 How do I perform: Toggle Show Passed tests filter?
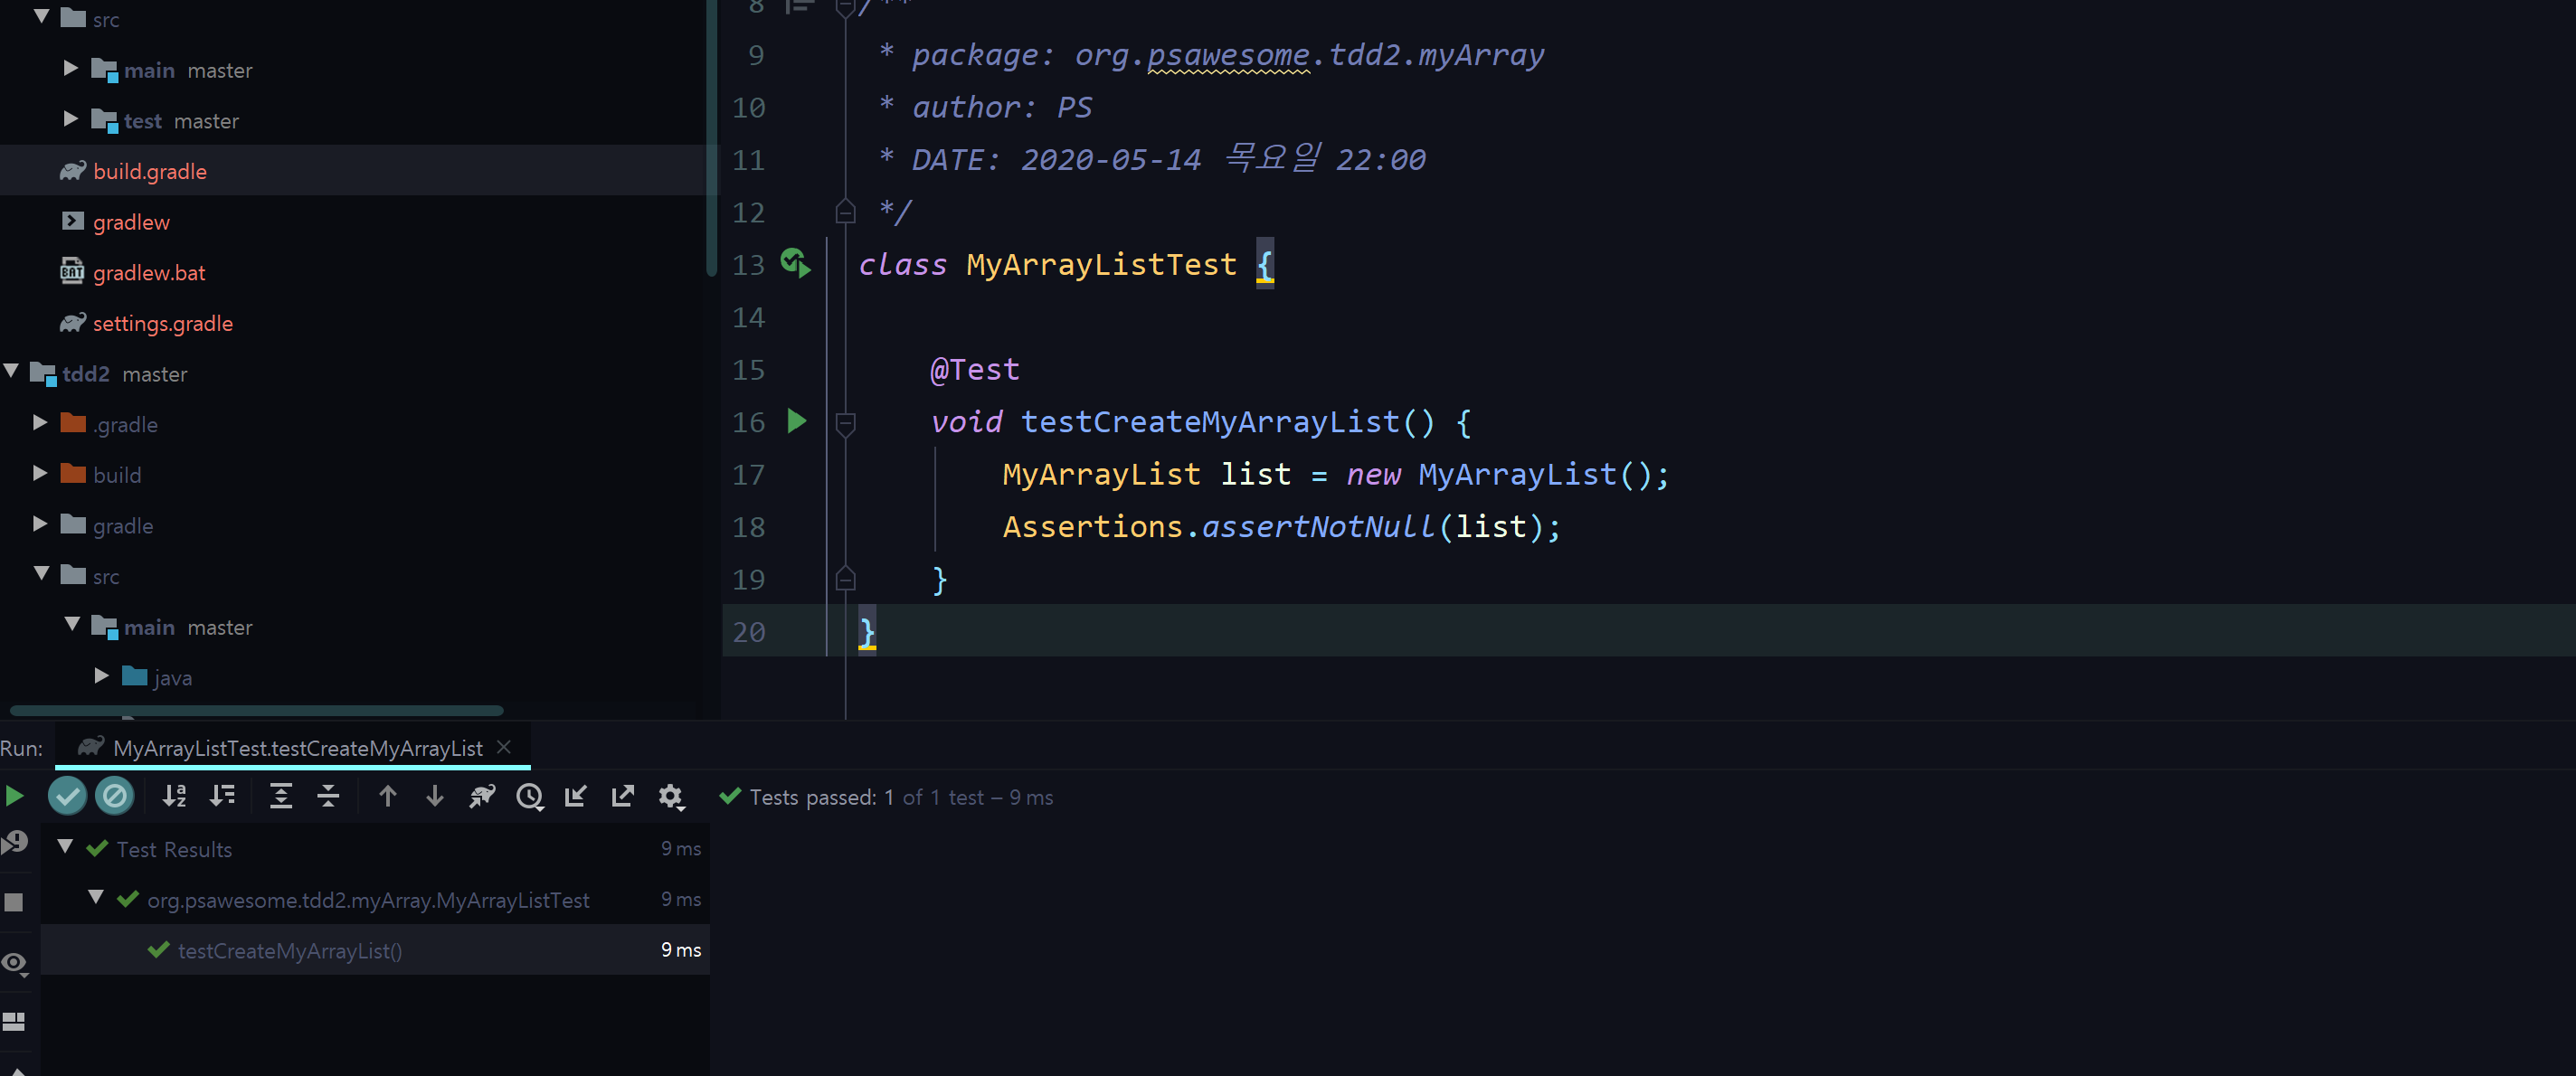click(x=67, y=796)
